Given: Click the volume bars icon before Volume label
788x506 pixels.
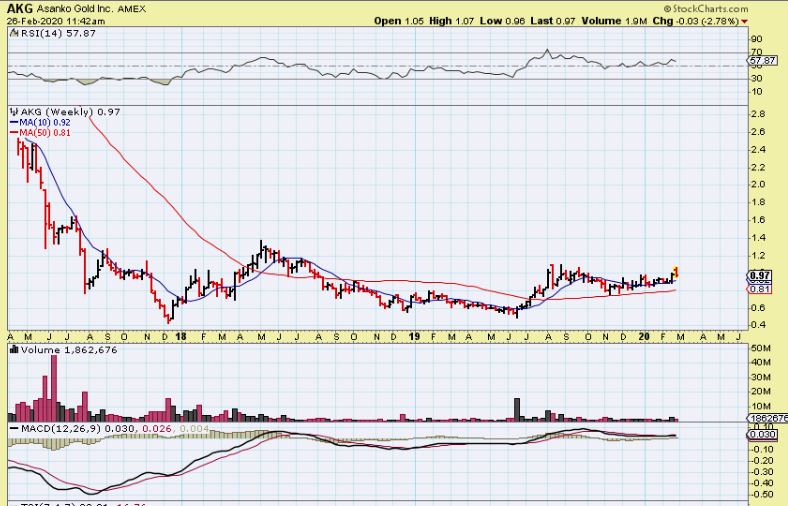Looking at the screenshot, I should 14,349.
